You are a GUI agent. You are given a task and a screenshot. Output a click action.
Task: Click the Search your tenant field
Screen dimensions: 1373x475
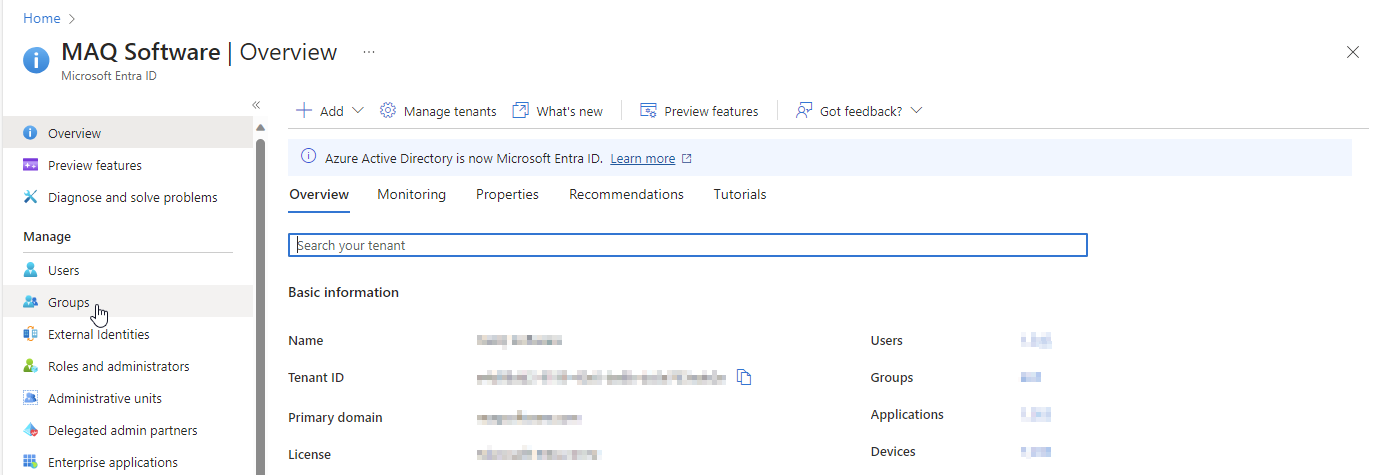687,245
